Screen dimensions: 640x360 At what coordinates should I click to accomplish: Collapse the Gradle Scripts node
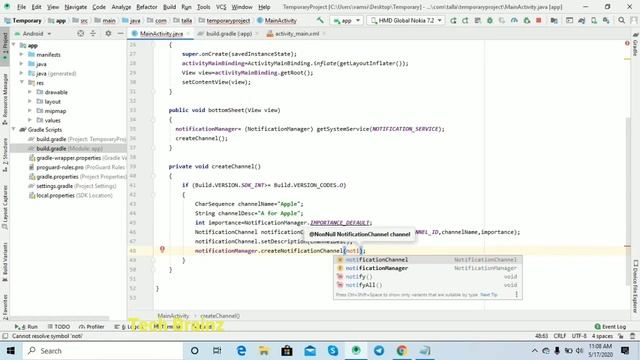[14, 130]
